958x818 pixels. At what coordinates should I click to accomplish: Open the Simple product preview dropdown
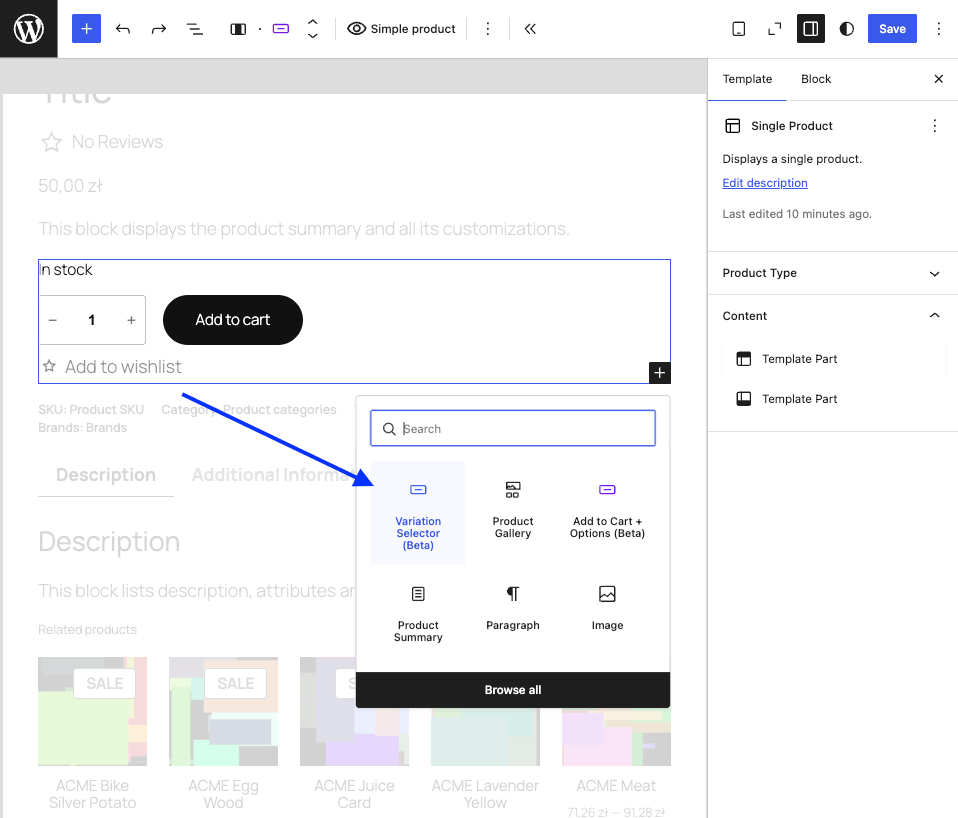point(401,29)
